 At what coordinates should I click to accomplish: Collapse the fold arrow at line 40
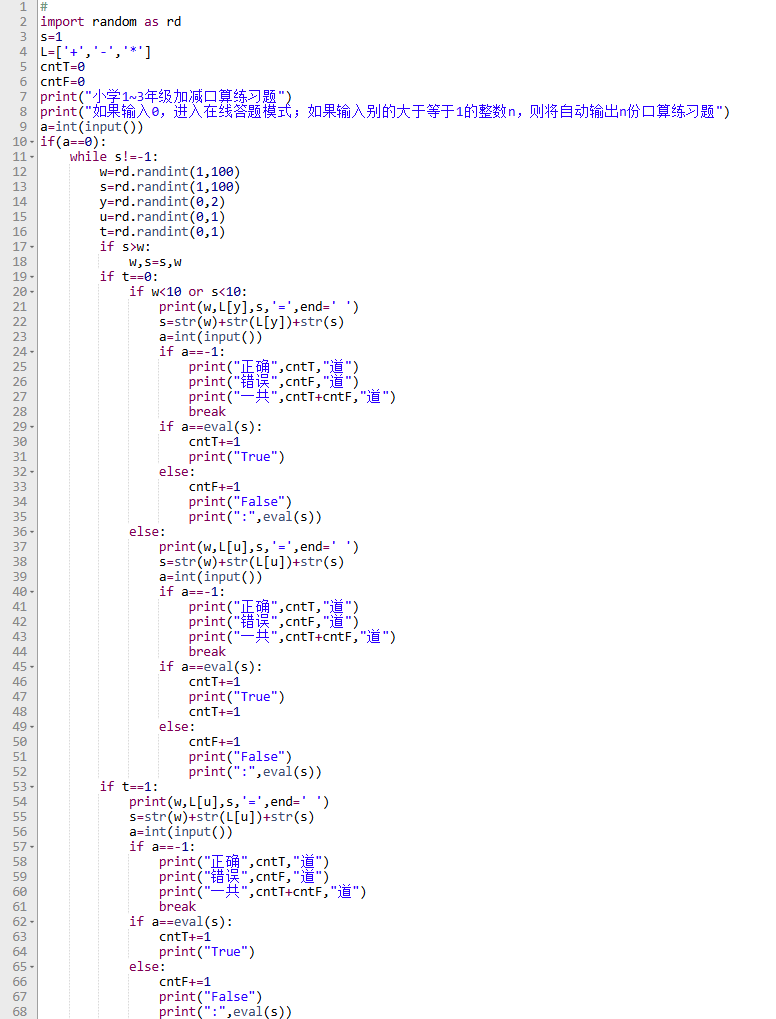[x=32, y=592]
